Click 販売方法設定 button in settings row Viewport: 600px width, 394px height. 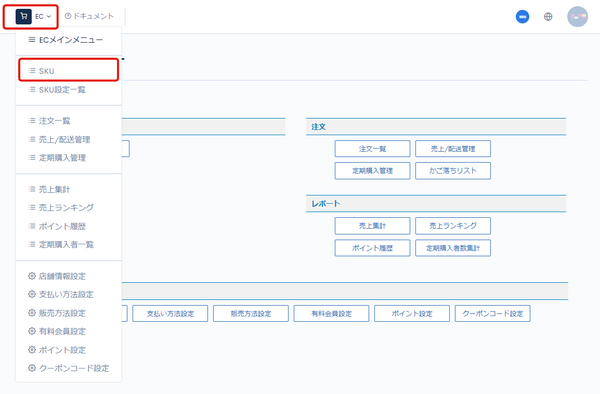point(251,314)
